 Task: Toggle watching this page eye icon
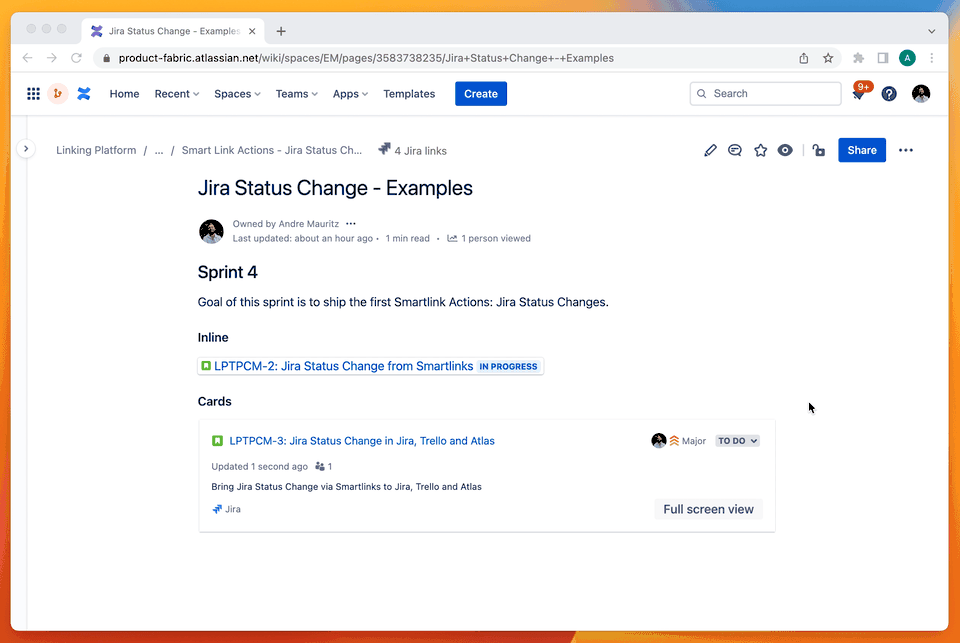pyautogui.click(x=785, y=150)
